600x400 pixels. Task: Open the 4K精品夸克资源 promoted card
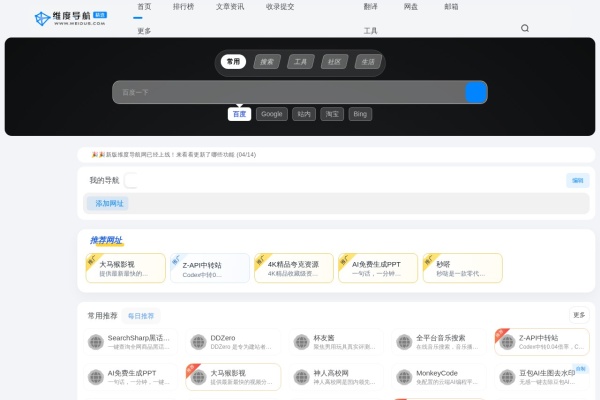click(x=294, y=268)
